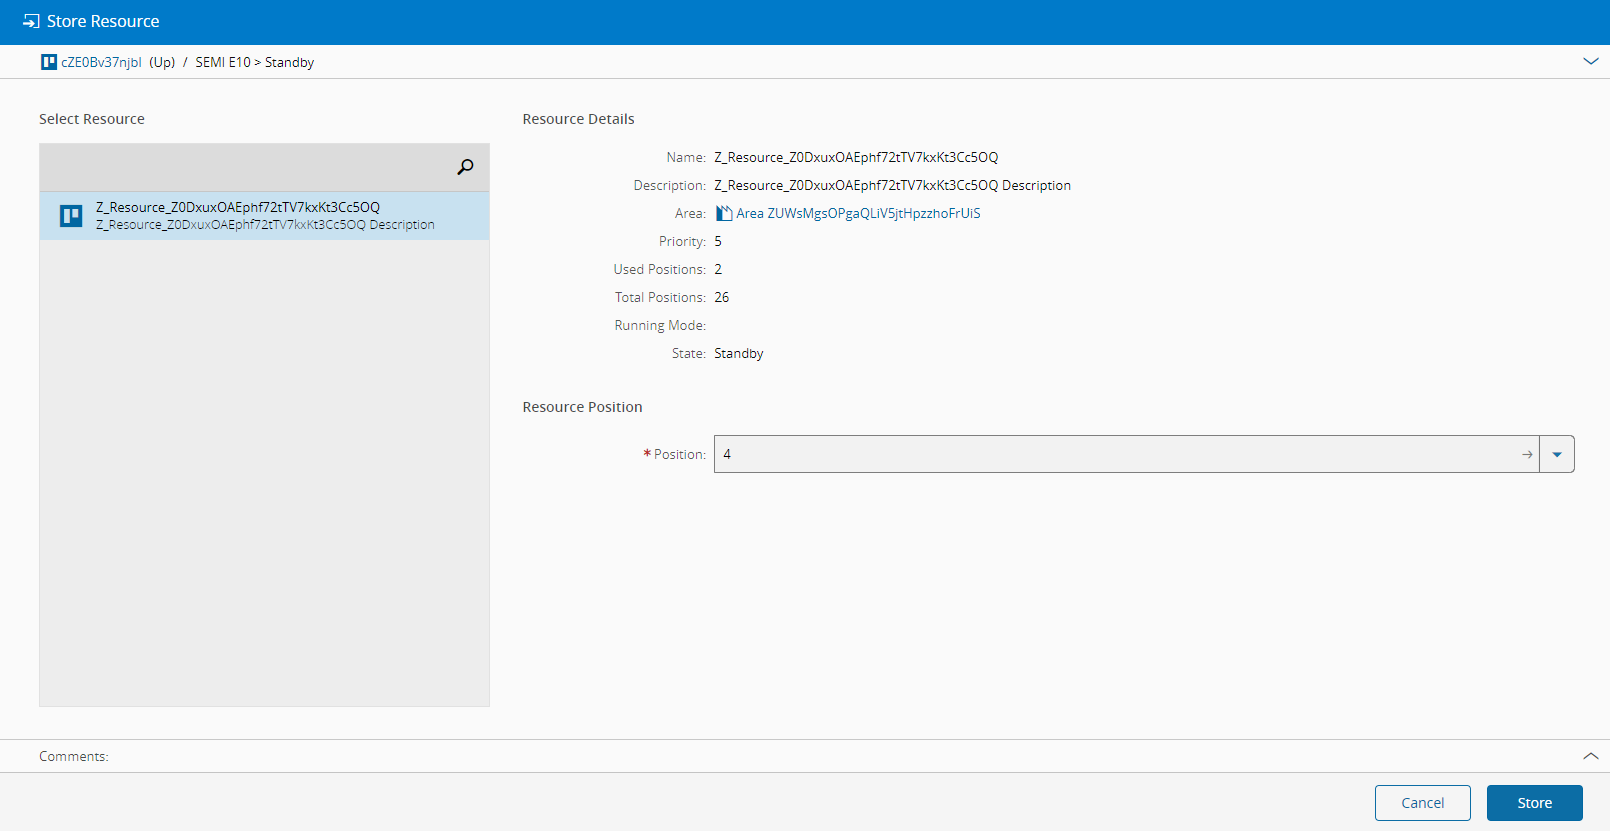Click the Store Resource header icon
The height and width of the screenshot is (831, 1610).
coord(31,21)
